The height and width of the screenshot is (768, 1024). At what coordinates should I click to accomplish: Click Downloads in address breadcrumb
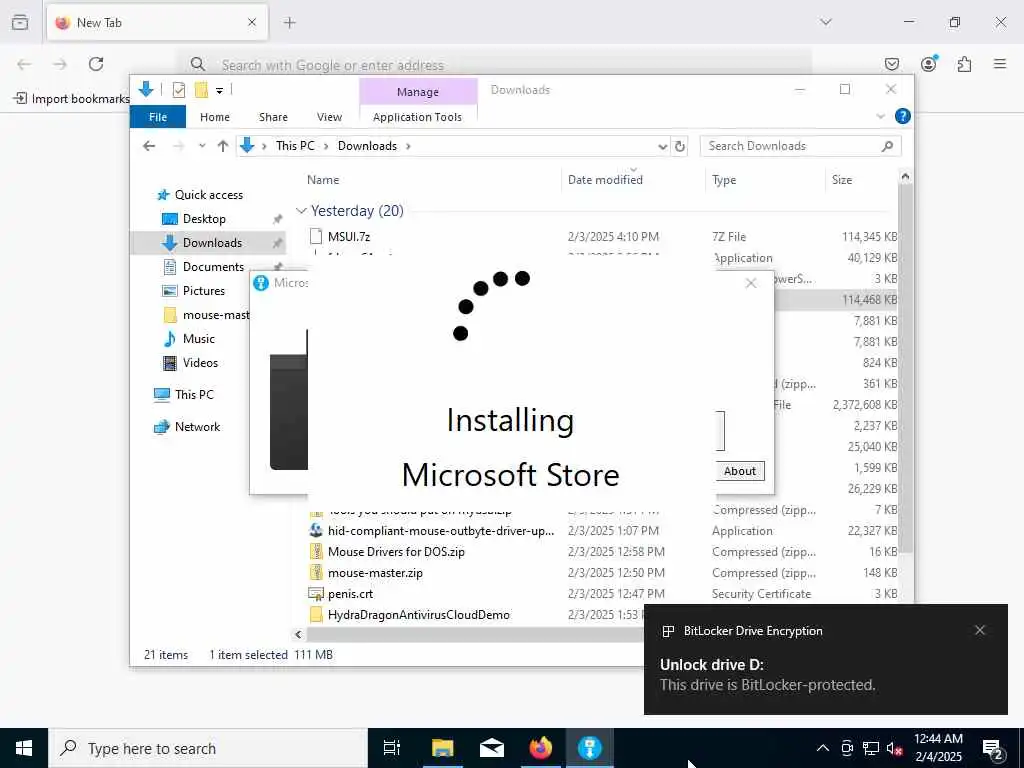tap(367, 146)
